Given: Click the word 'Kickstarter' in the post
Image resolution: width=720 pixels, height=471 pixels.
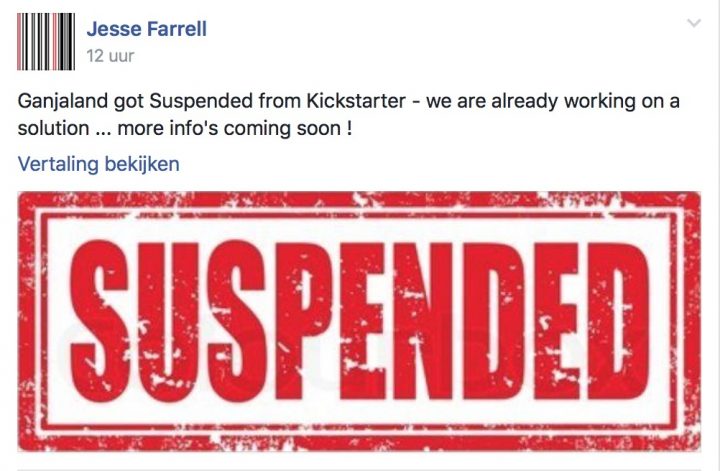Looking at the screenshot, I should point(356,101).
